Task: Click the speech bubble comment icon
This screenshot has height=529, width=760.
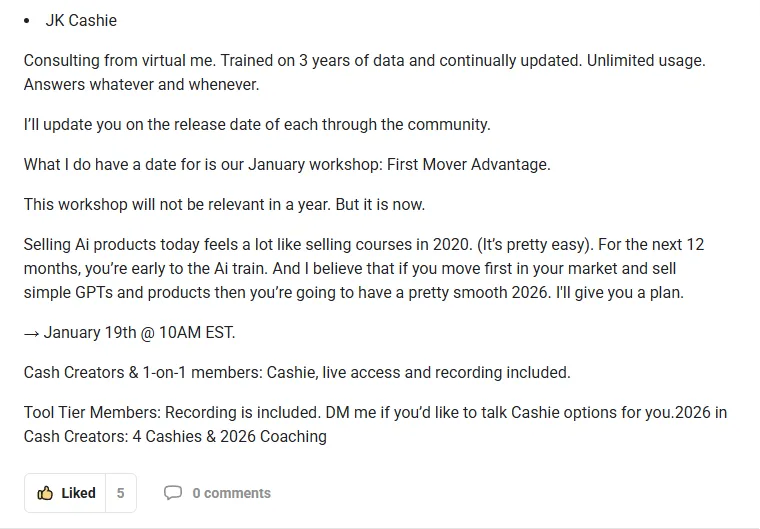Action: point(173,493)
